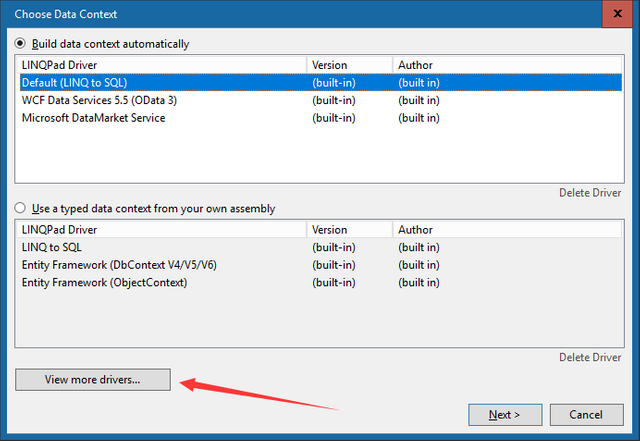Pick LINQ to SQL in typed context list
This screenshot has height=441, width=640.
point(320,247)
